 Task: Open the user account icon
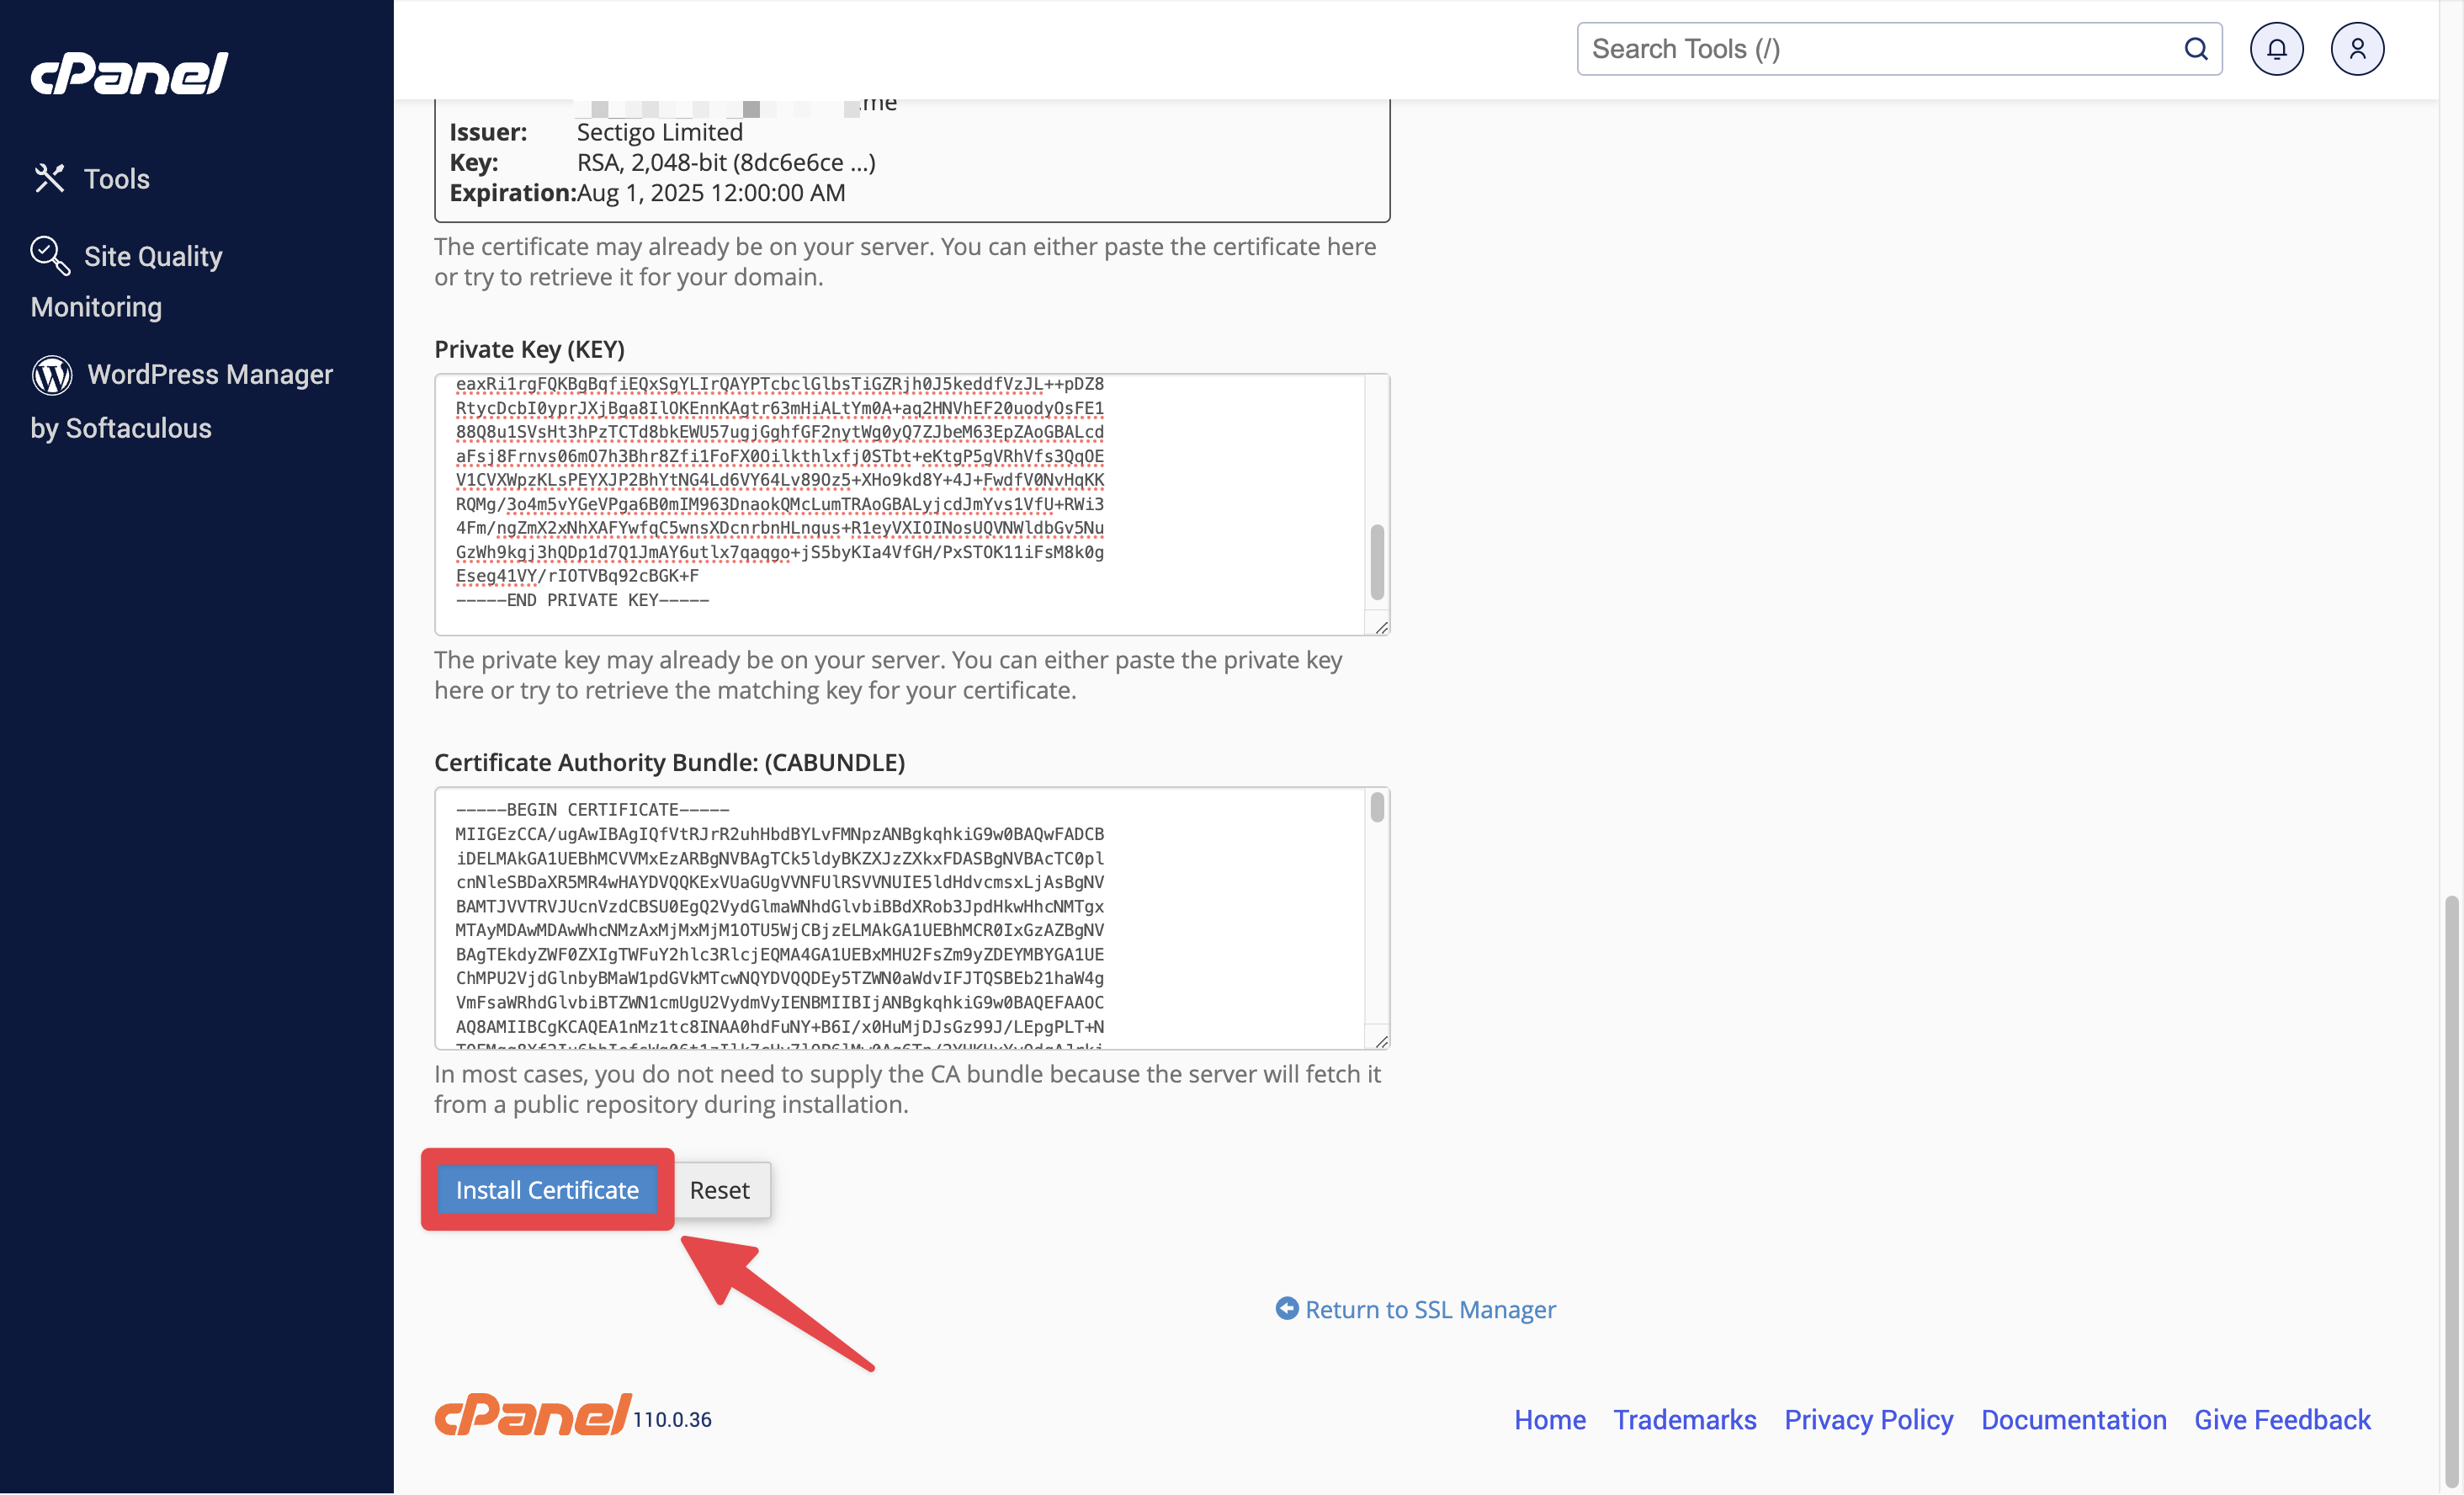tap(2357, 49)
